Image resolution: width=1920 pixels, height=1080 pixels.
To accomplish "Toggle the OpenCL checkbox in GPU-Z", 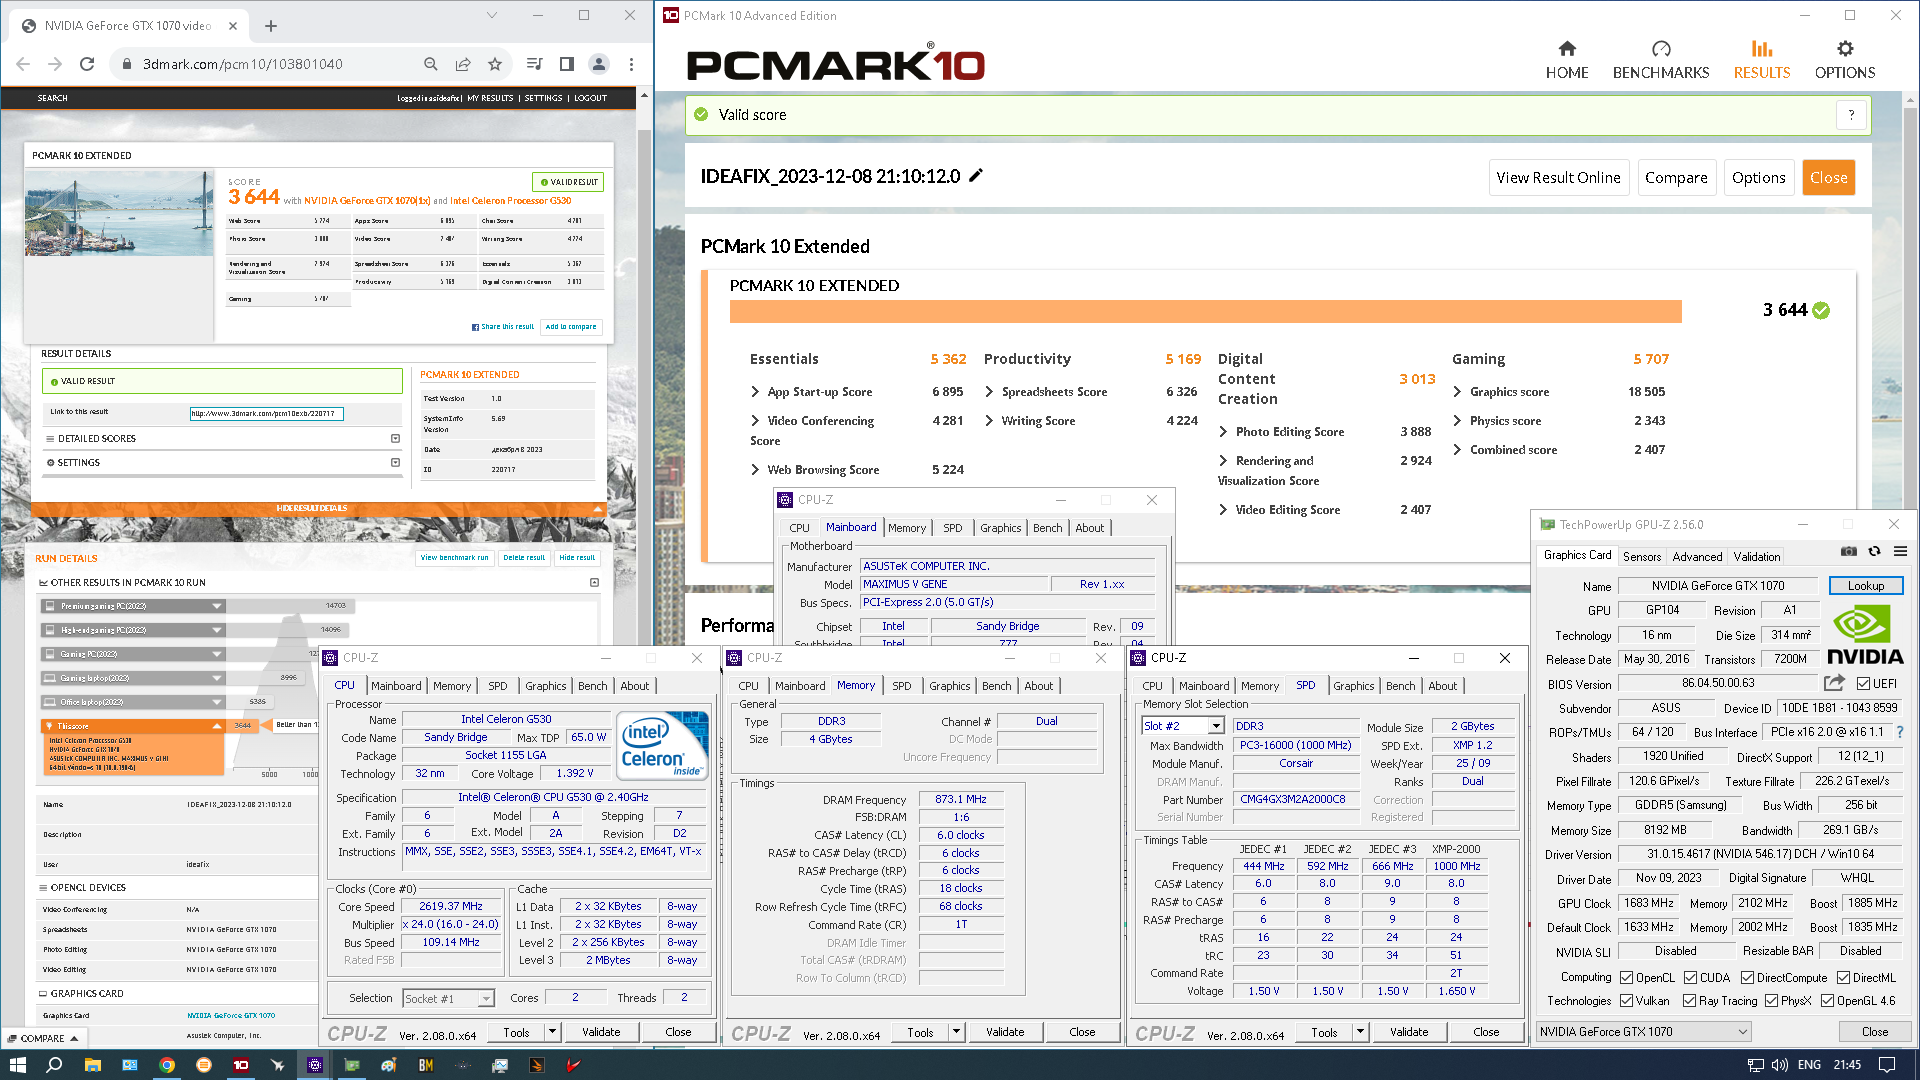I will 1626,978.
